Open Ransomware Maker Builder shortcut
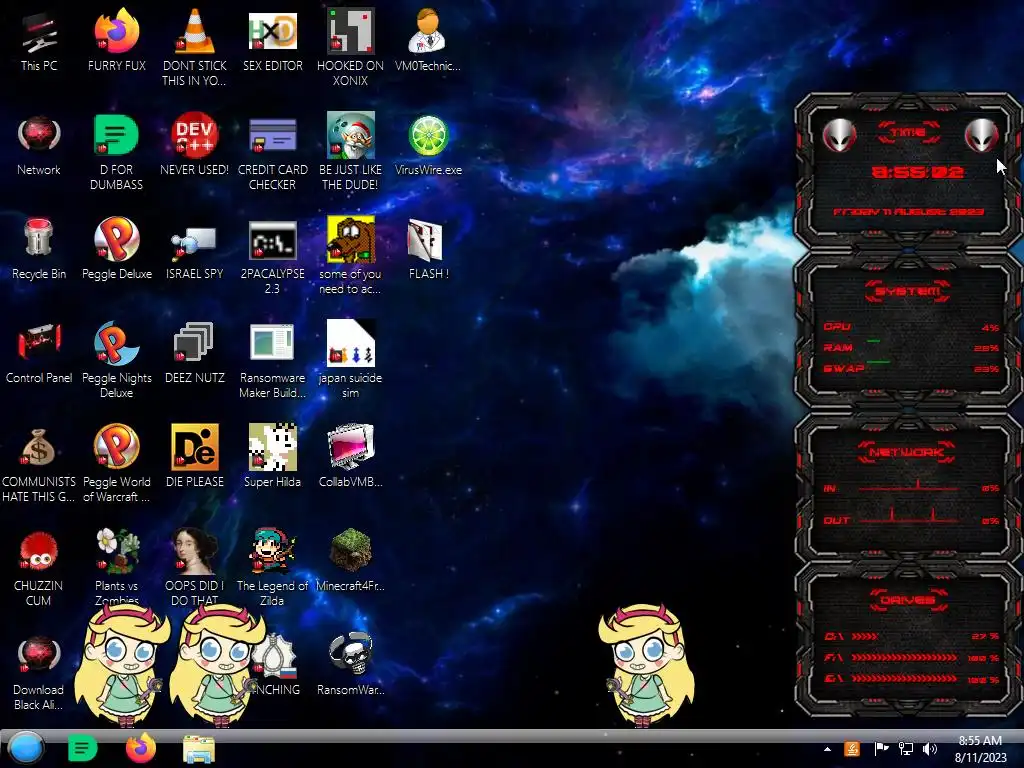The width and height of the screenshot is (1024, 768). [x=272, y=359]
